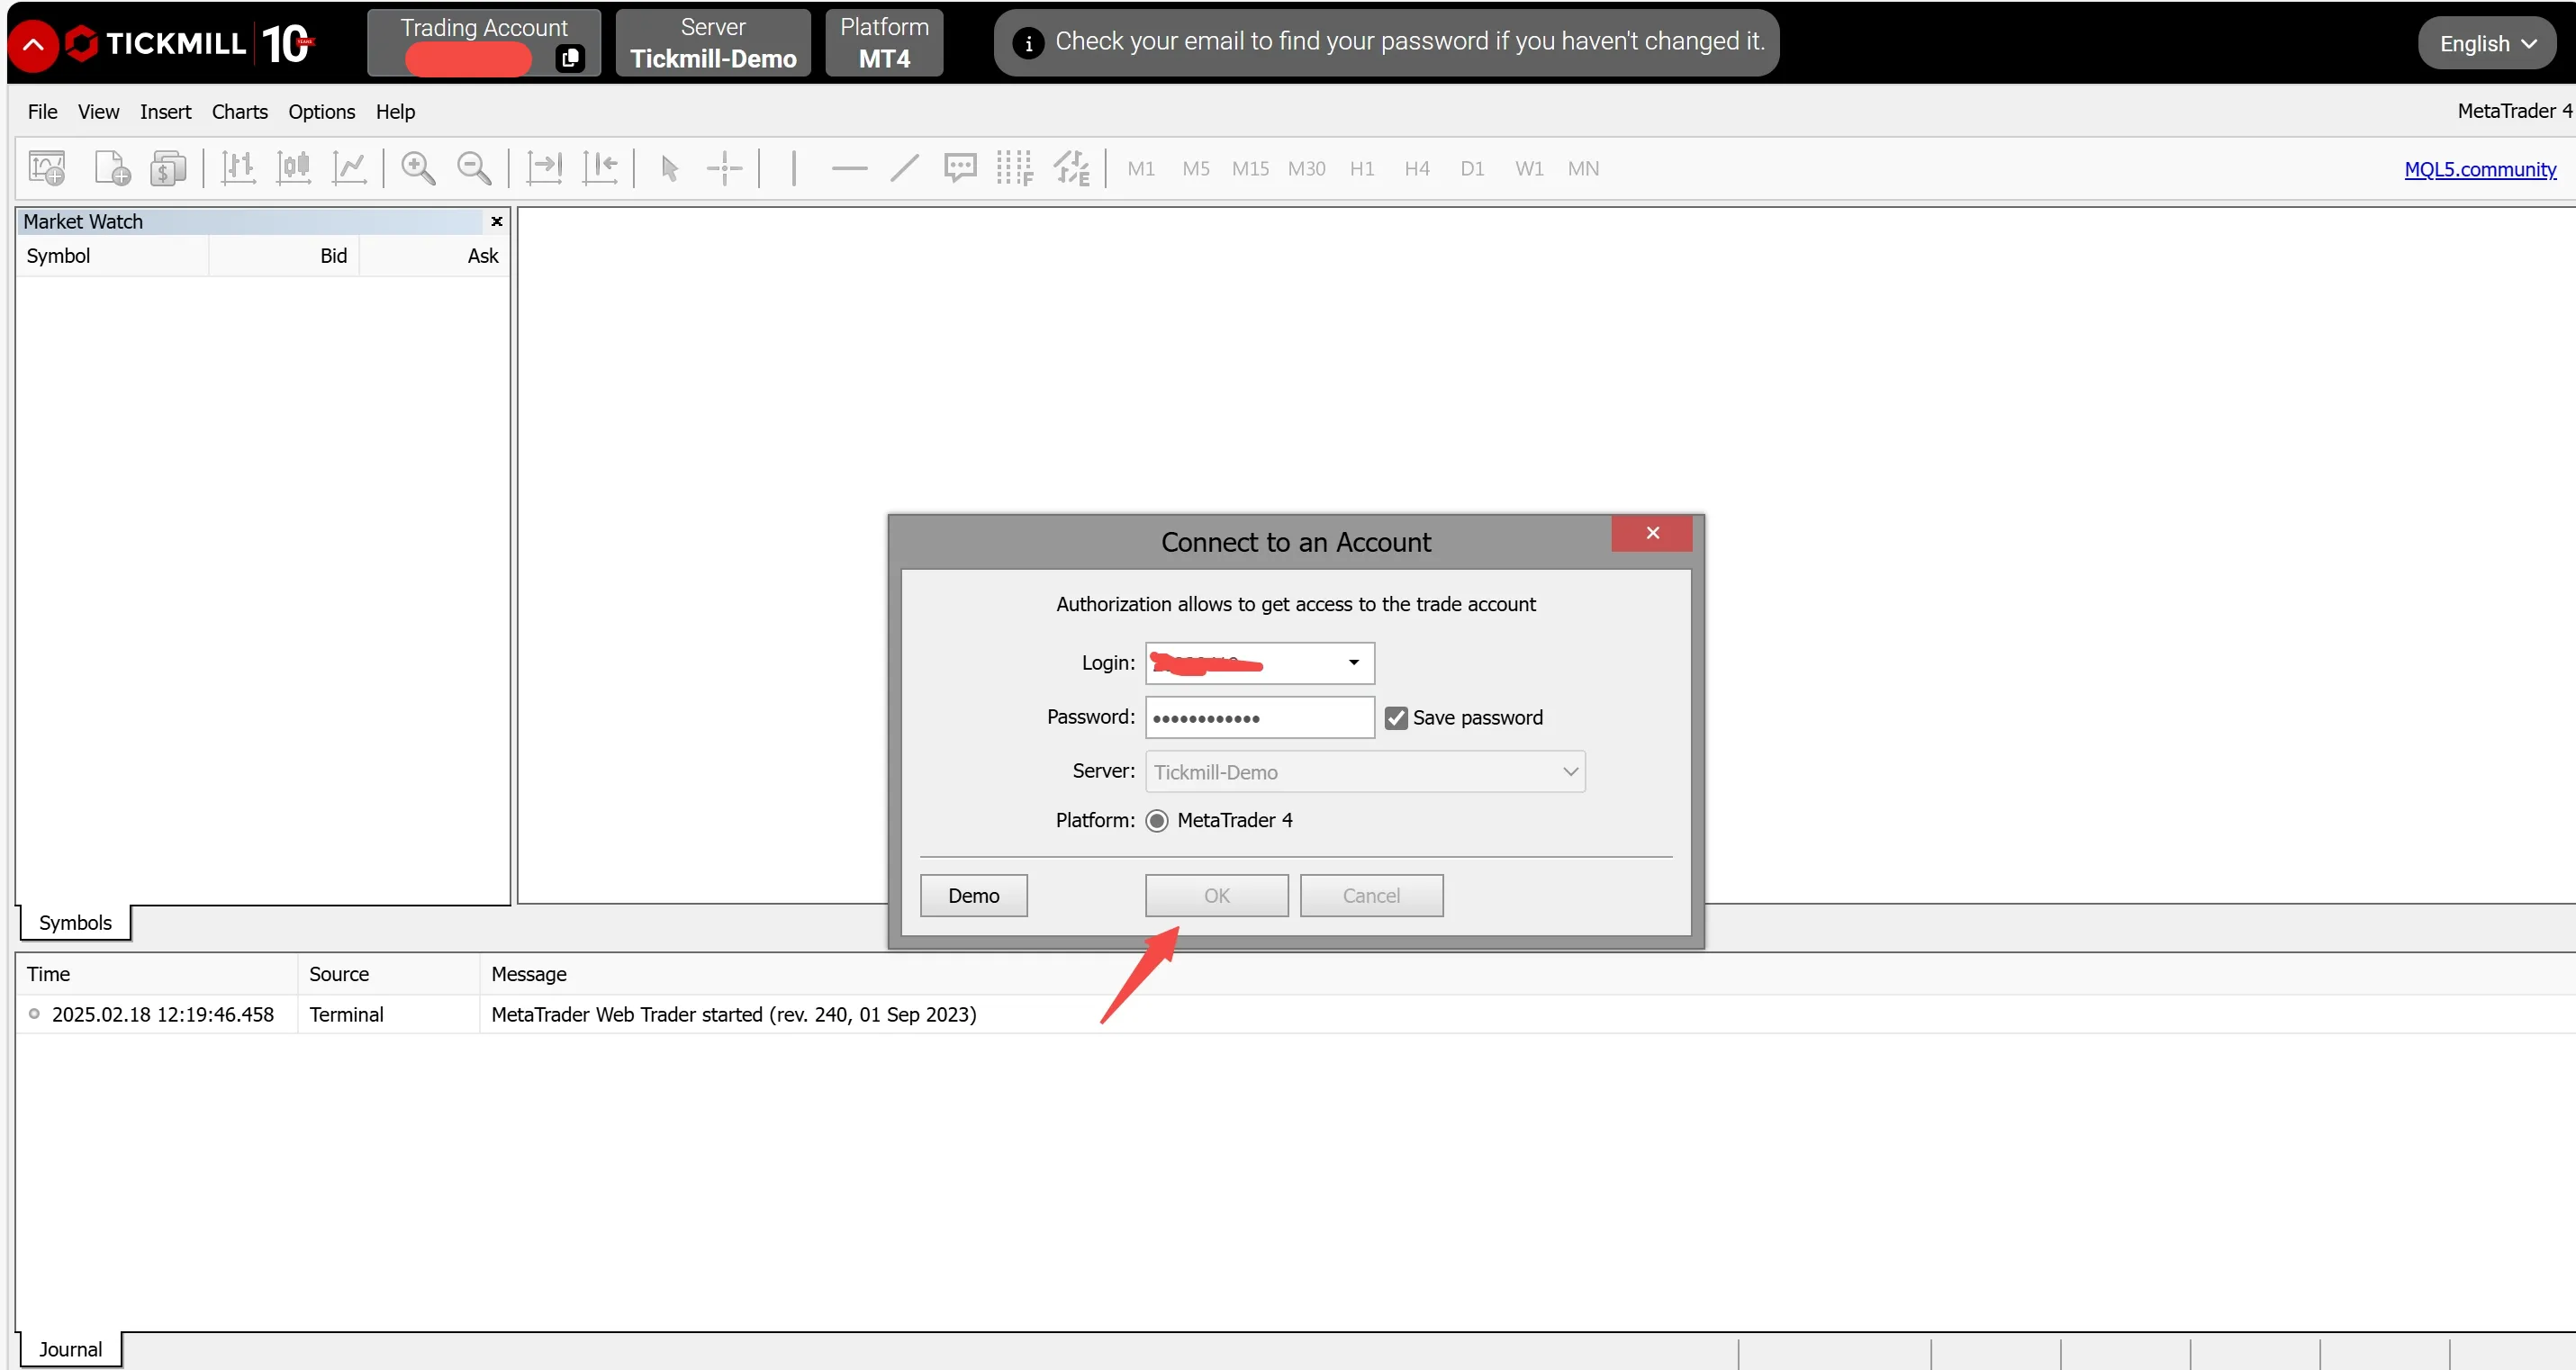Viewport: 2576px width, 1370px height.
Task: Expand the Server Tickmill-Demo dropdown
Action: pos(1365,772)
